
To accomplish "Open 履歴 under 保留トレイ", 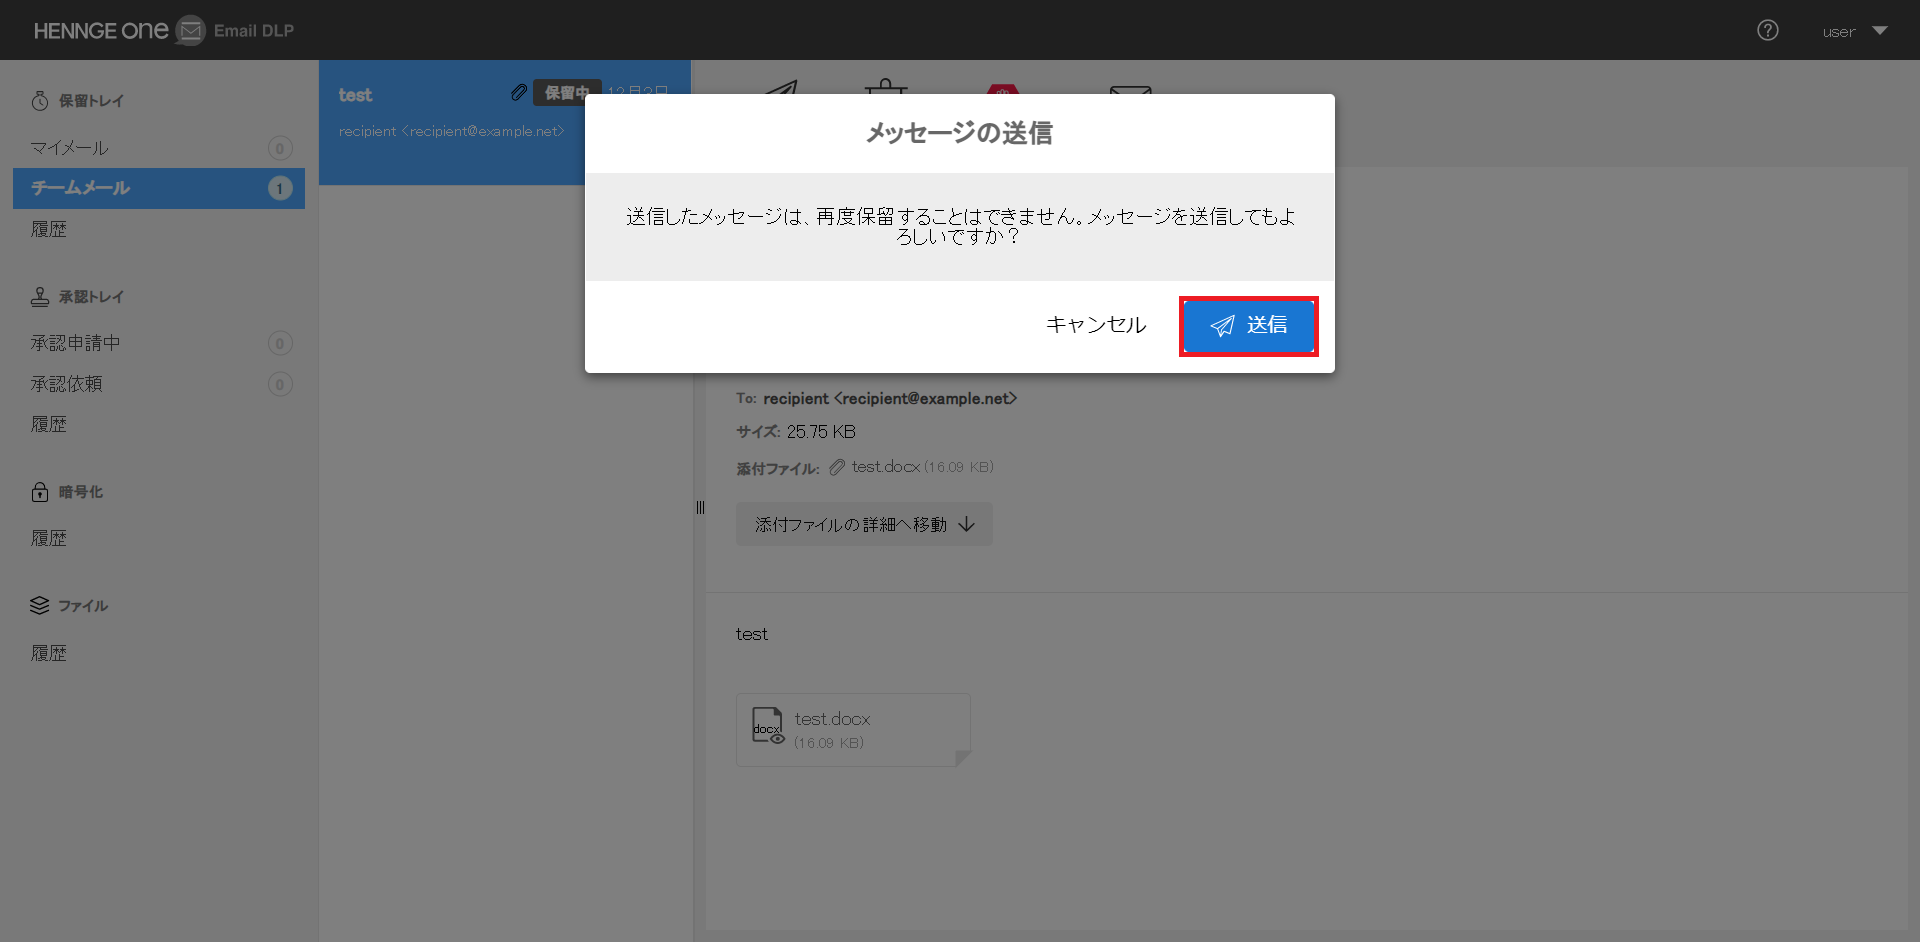I will point(49,229).
